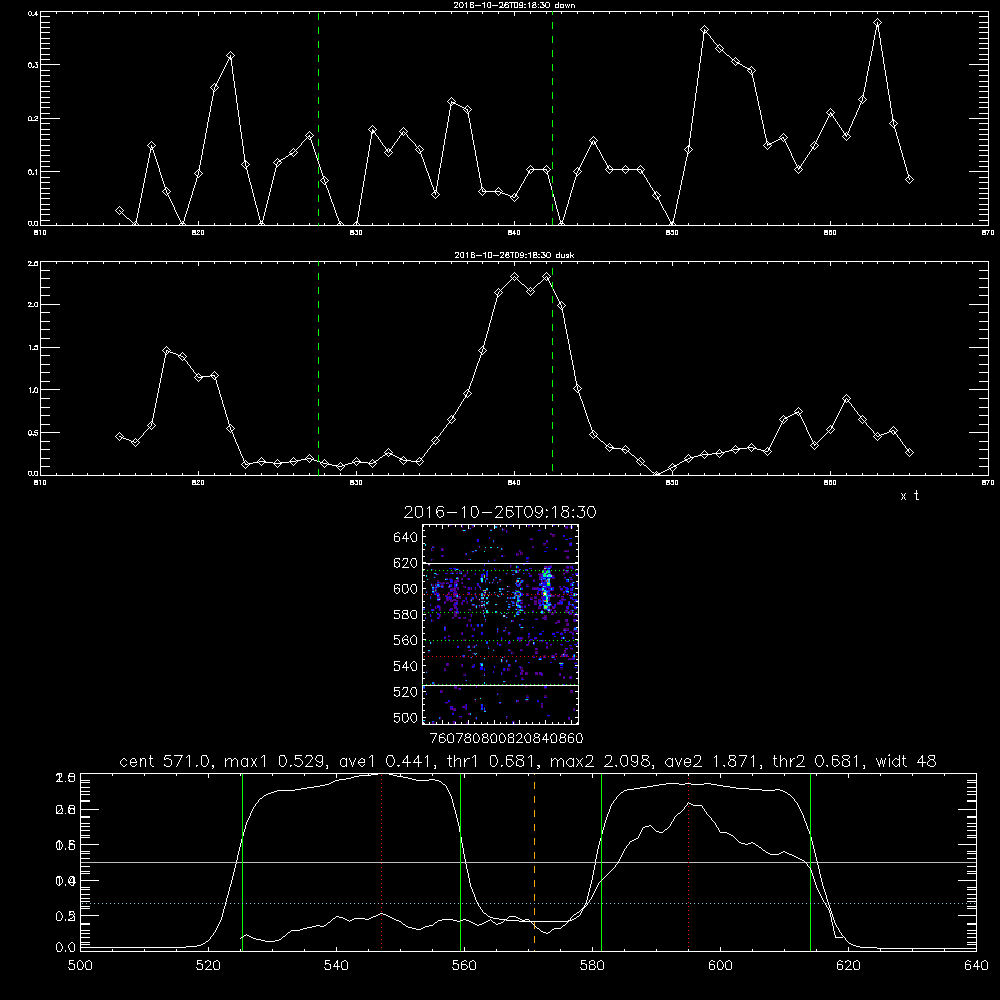The image size is (1000, 1000).
Task: Click the right green dashed line in dawn plot
Action: pyautogui.click(x=552, y=118)
